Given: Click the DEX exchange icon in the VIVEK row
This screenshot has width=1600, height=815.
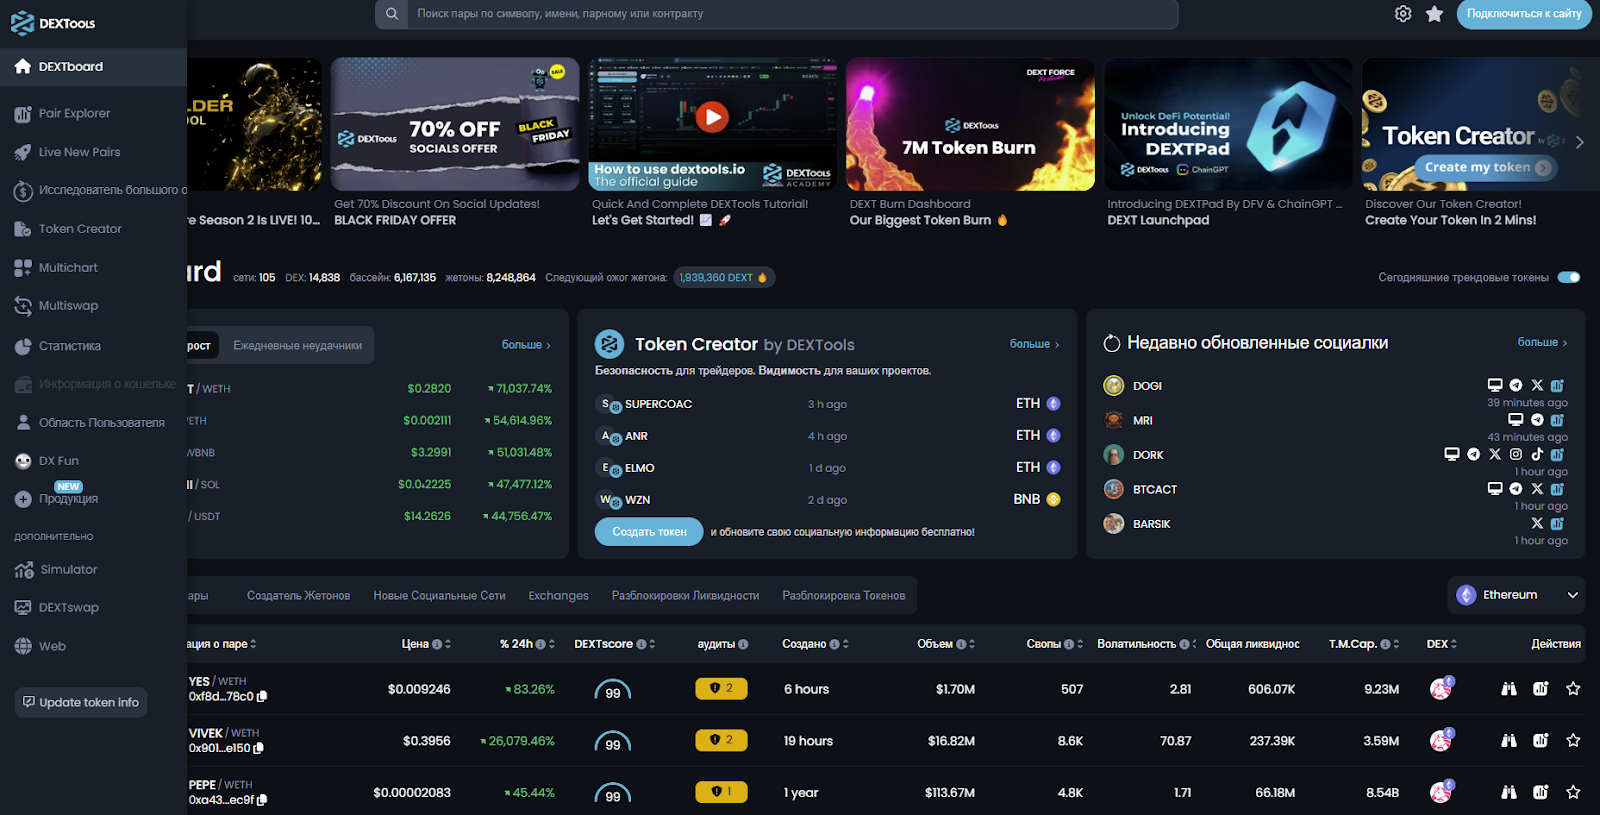Looking at the screenshot, I should (x=1441, y=740).
